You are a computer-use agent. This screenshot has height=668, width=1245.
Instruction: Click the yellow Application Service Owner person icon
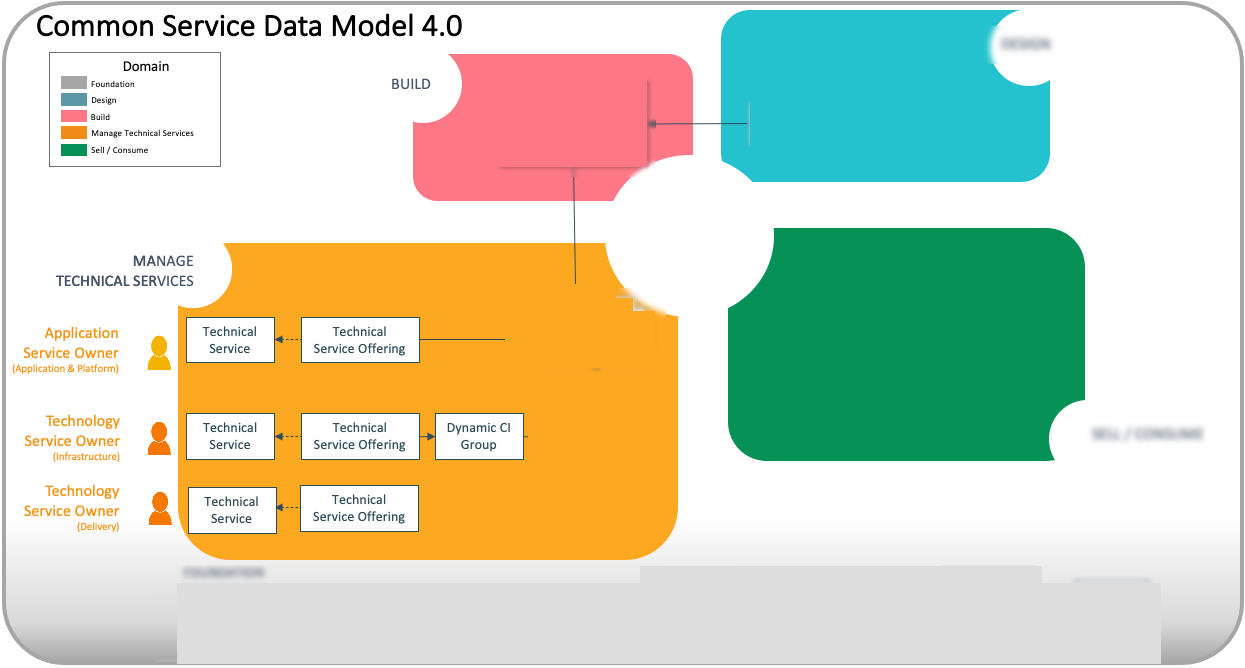(x=159, y=353)
